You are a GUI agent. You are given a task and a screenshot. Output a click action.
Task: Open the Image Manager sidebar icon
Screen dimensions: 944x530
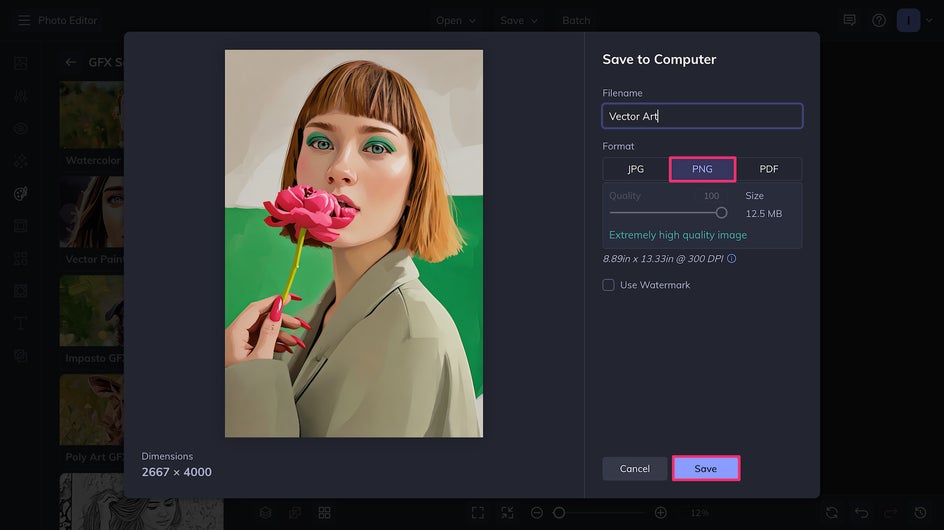point(20,63)
